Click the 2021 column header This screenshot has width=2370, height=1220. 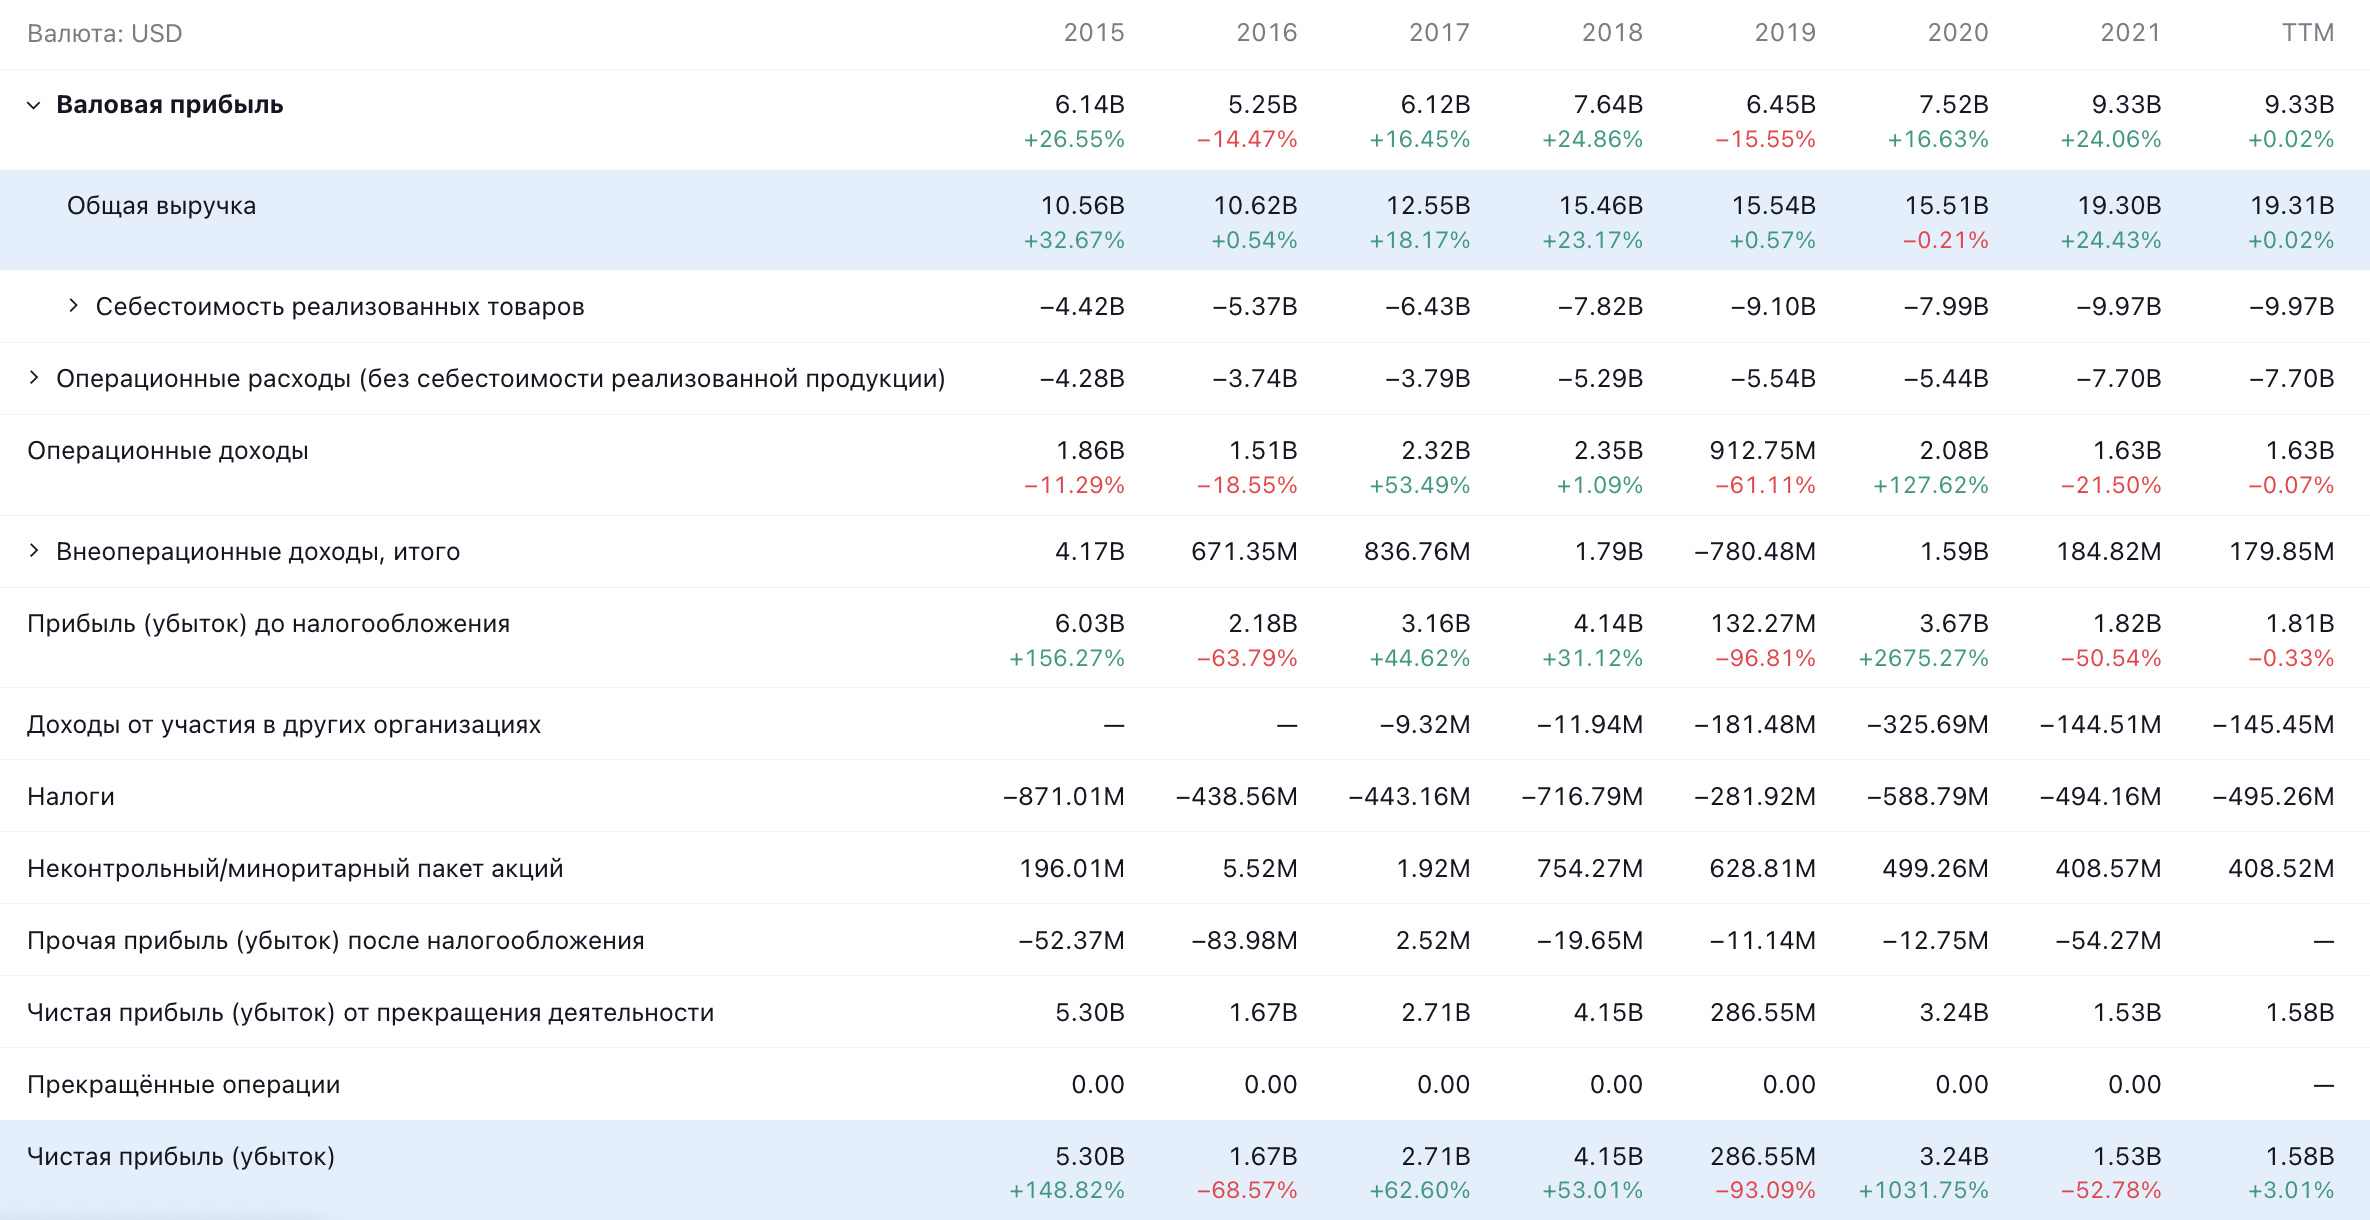(x=2131, y=33)
